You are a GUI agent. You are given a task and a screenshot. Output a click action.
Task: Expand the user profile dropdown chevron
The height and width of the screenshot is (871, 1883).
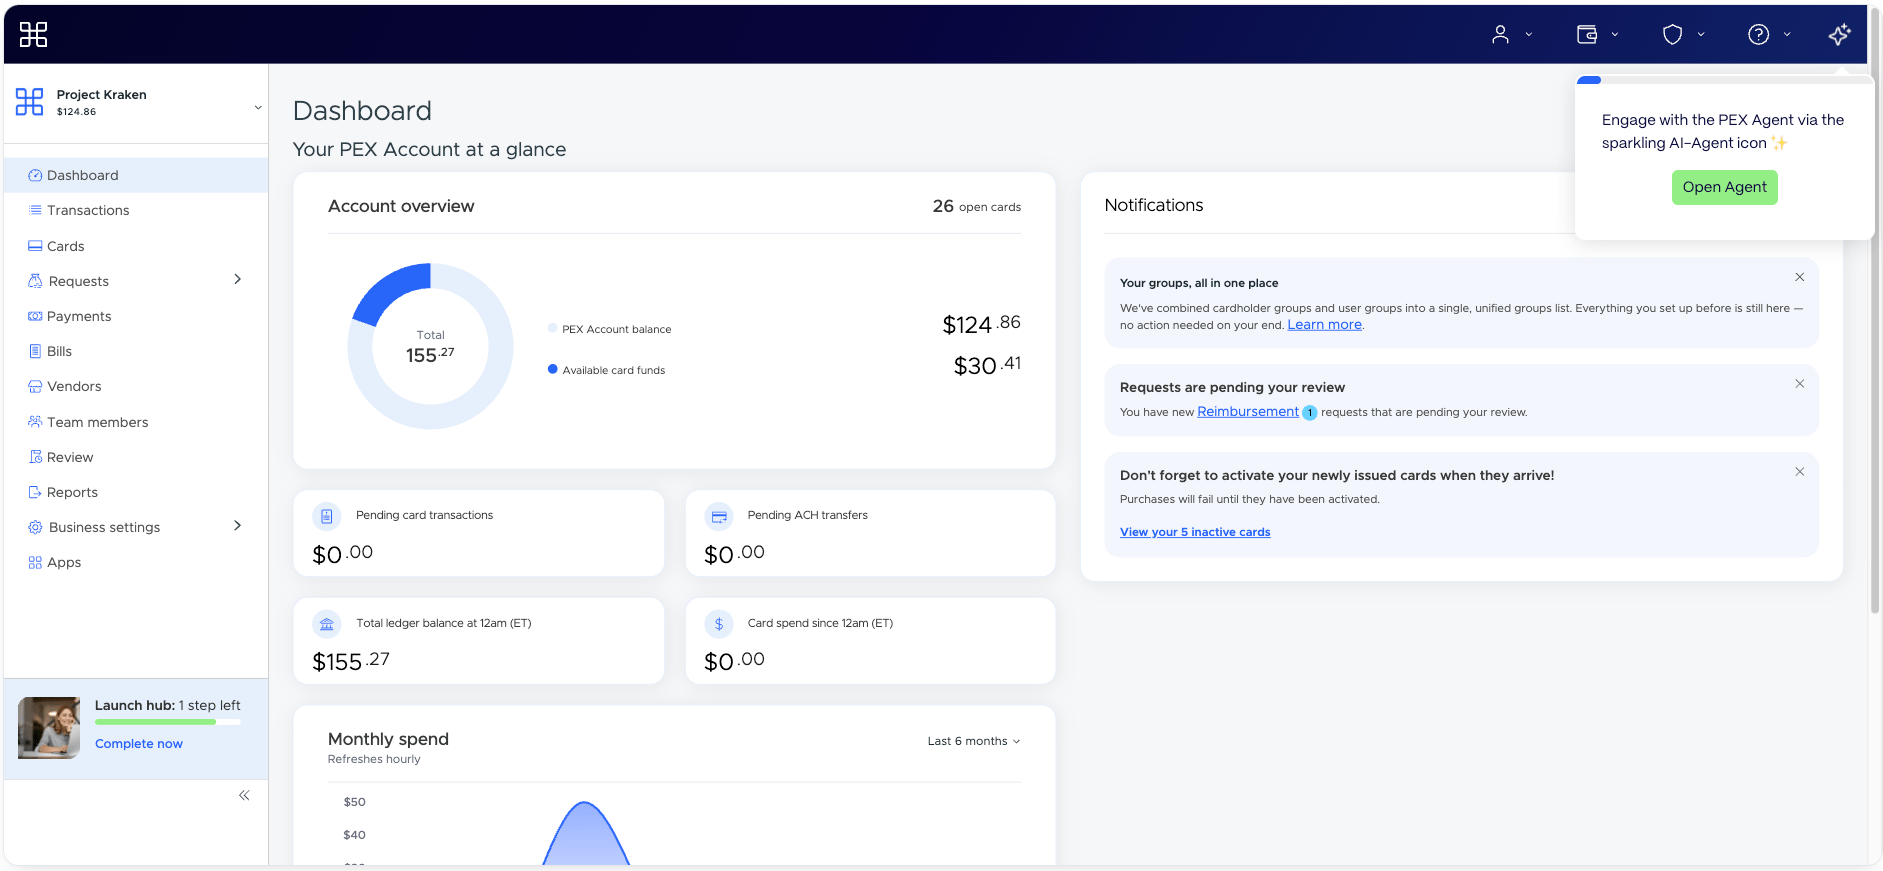pos(1528,35)
